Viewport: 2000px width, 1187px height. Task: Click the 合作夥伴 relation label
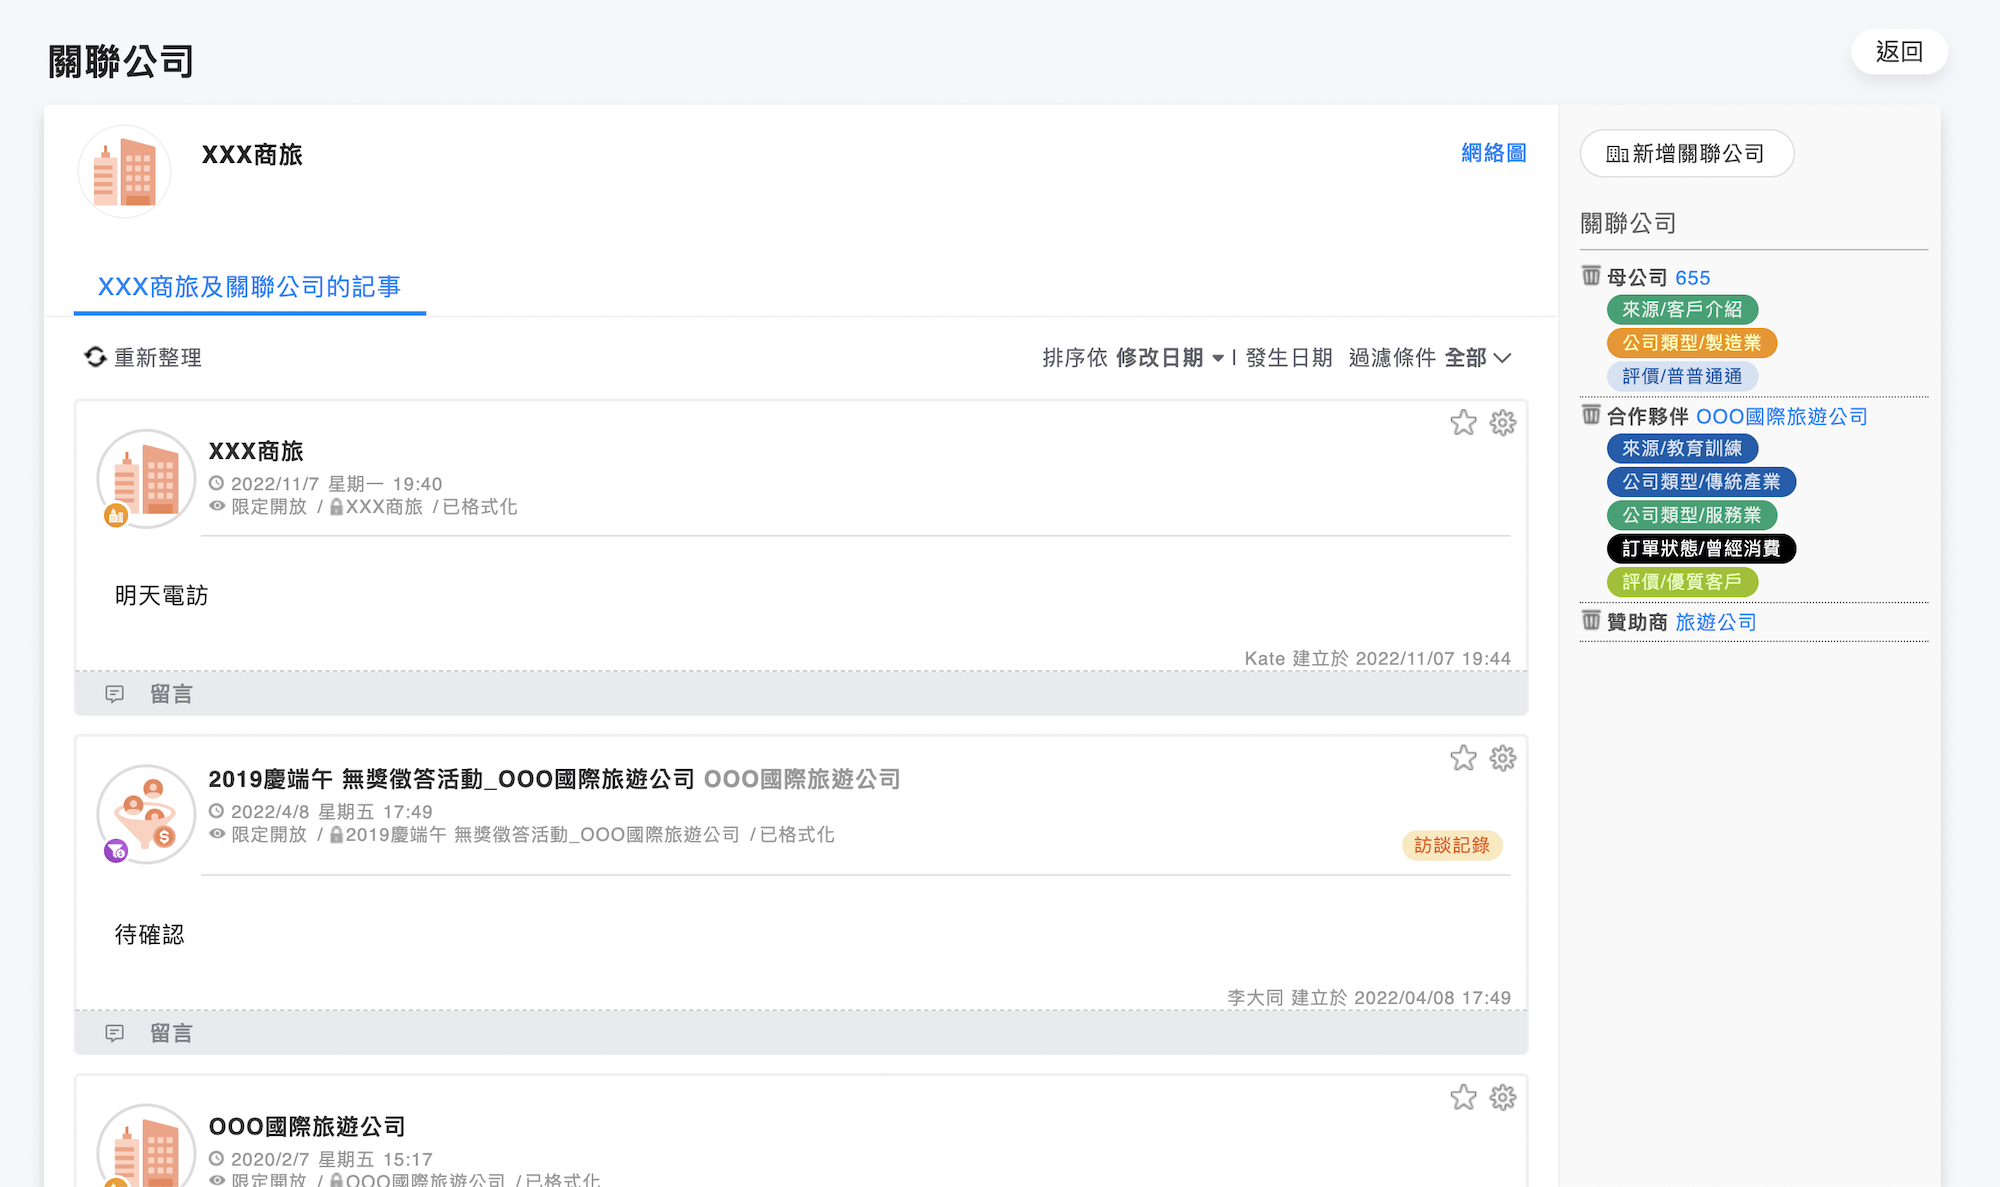point(1648,417)
